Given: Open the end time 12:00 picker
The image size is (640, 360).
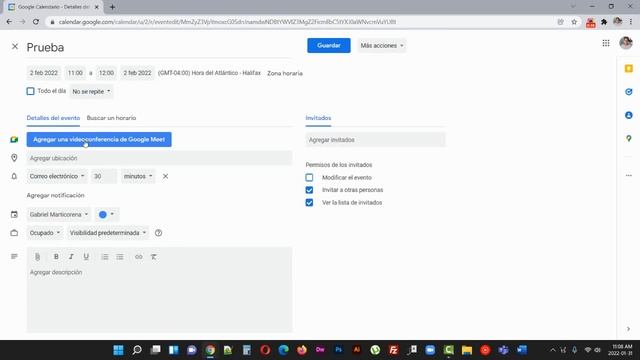Looking at the screenshot, I should coord(106,73).
